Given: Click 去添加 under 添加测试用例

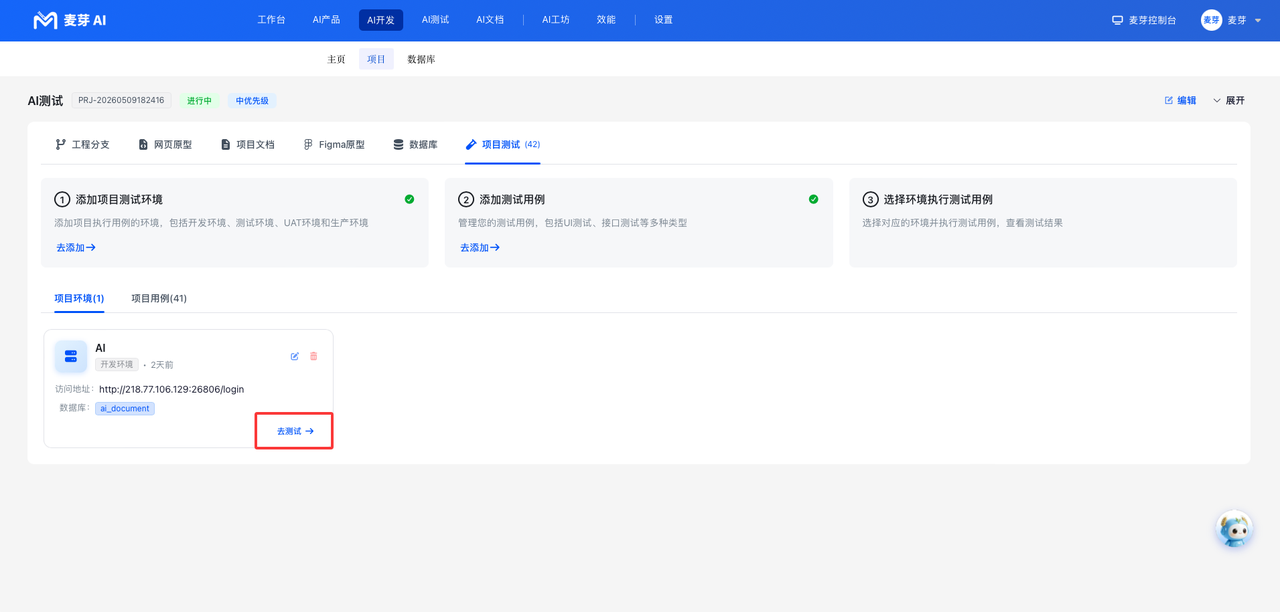Looking at the screenshot, I should click(x=480, y=247).
